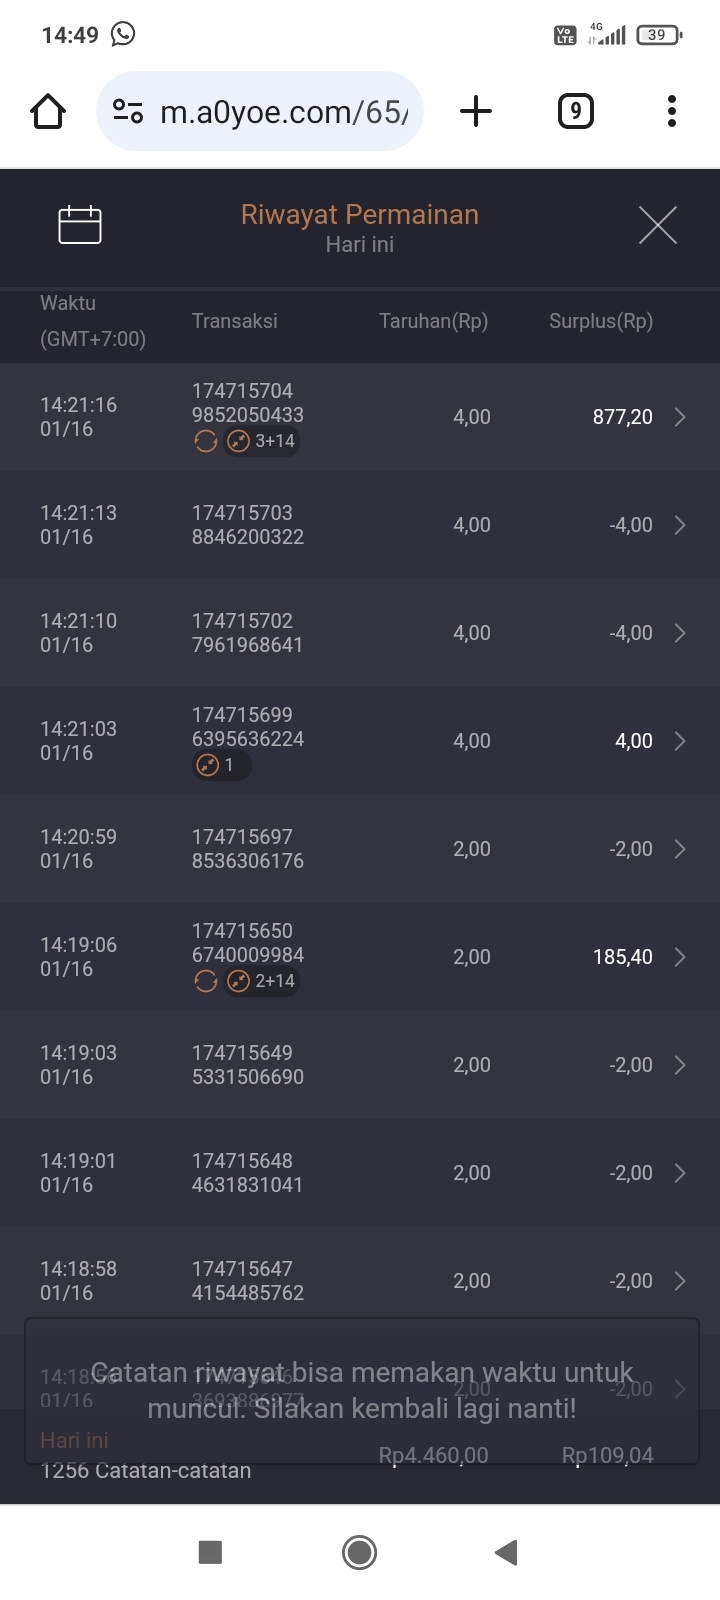Close the Riwayat Permainan panel
The height and width of the screenshot is (1600, 720).
coord(657,225)
